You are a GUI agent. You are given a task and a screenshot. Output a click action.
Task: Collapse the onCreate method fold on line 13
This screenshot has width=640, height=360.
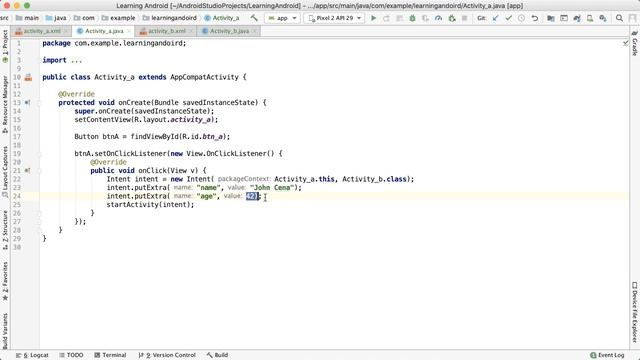[x=40, y=103]
